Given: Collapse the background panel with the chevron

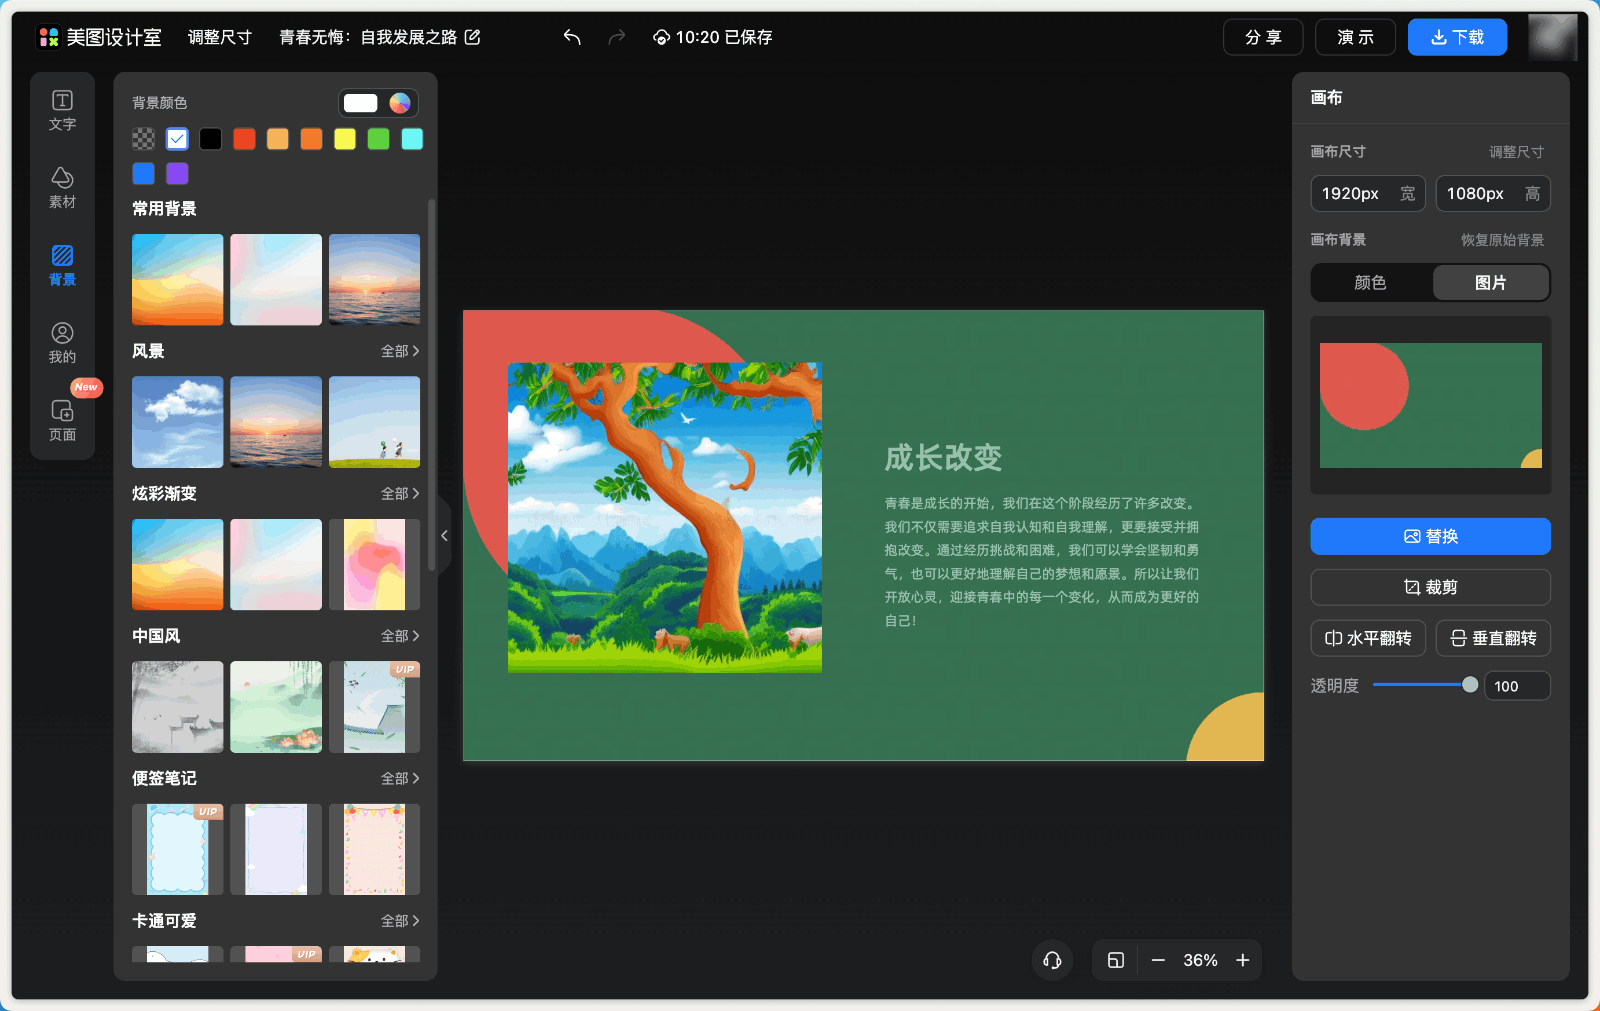Looking at the screenshot, I should [445, 536].
